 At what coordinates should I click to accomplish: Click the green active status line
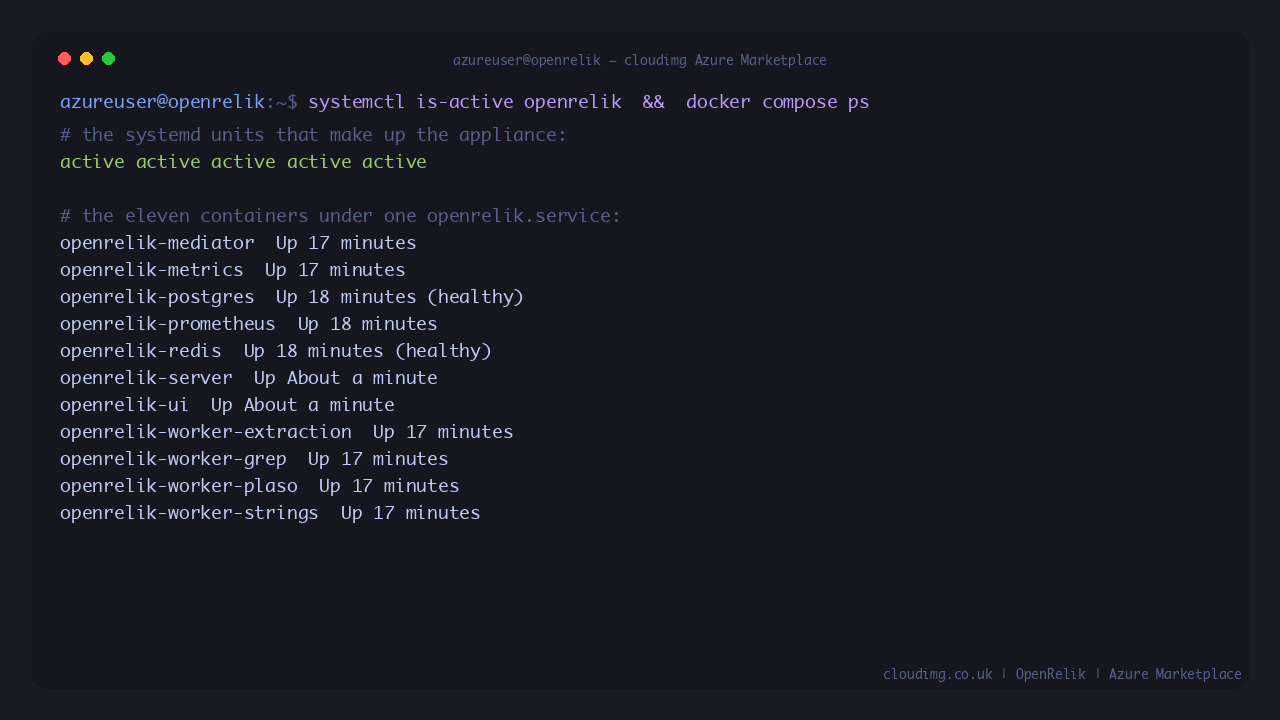click(243, 162)
